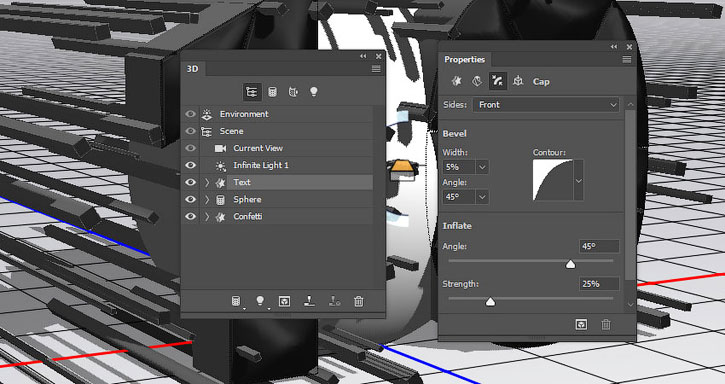Viewport: 725px width, 384px height.
Task: Click the Bevel Contour curve thumbnail
Action: tap(553, 180)
